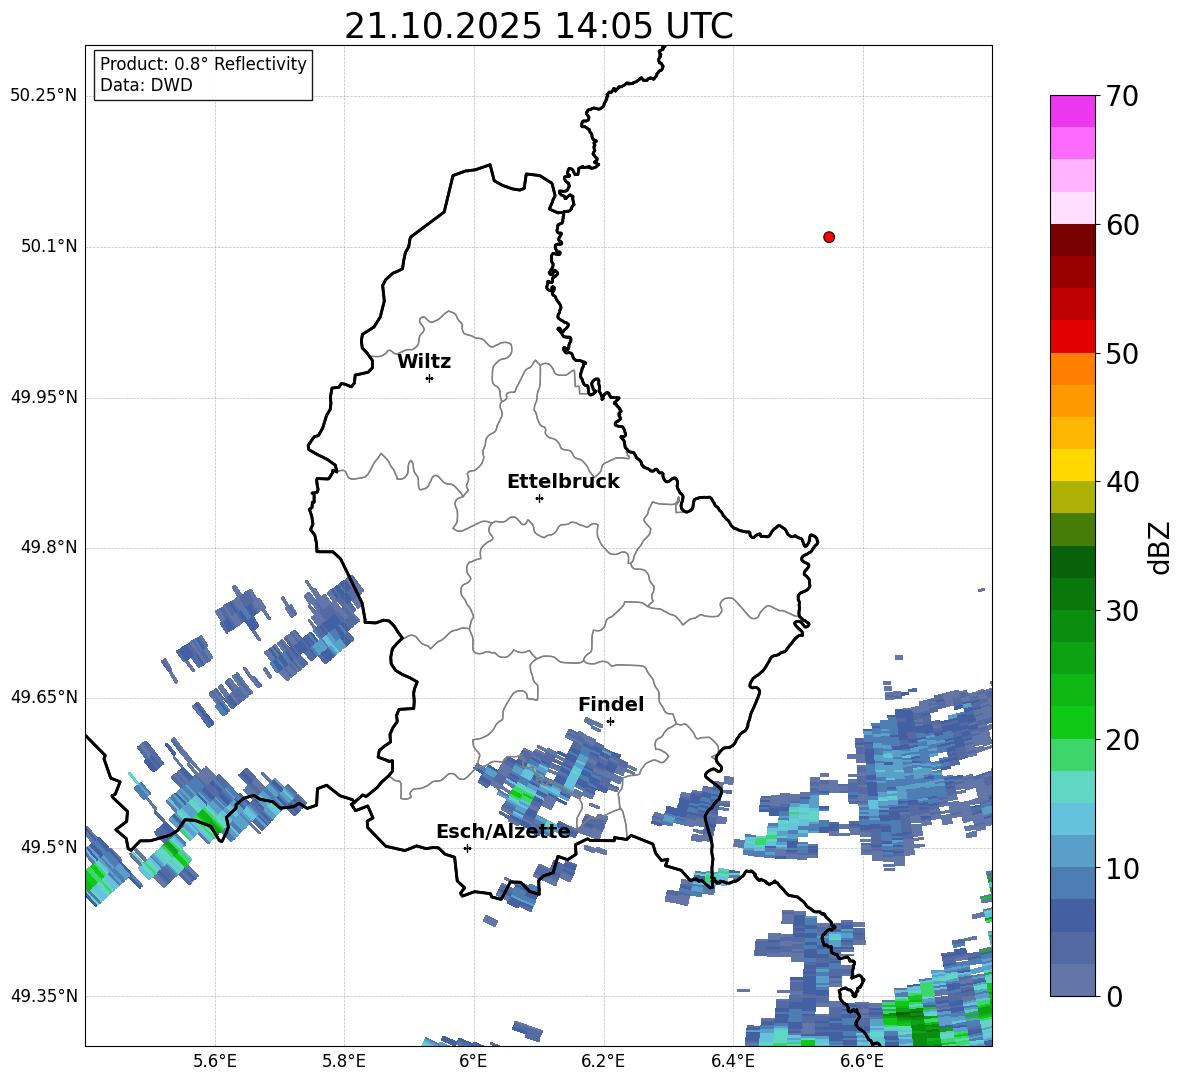Click the 5.6°E longitude label
The height and width of the screenshot is (1081, 1184).
[x=215, y=1061]
